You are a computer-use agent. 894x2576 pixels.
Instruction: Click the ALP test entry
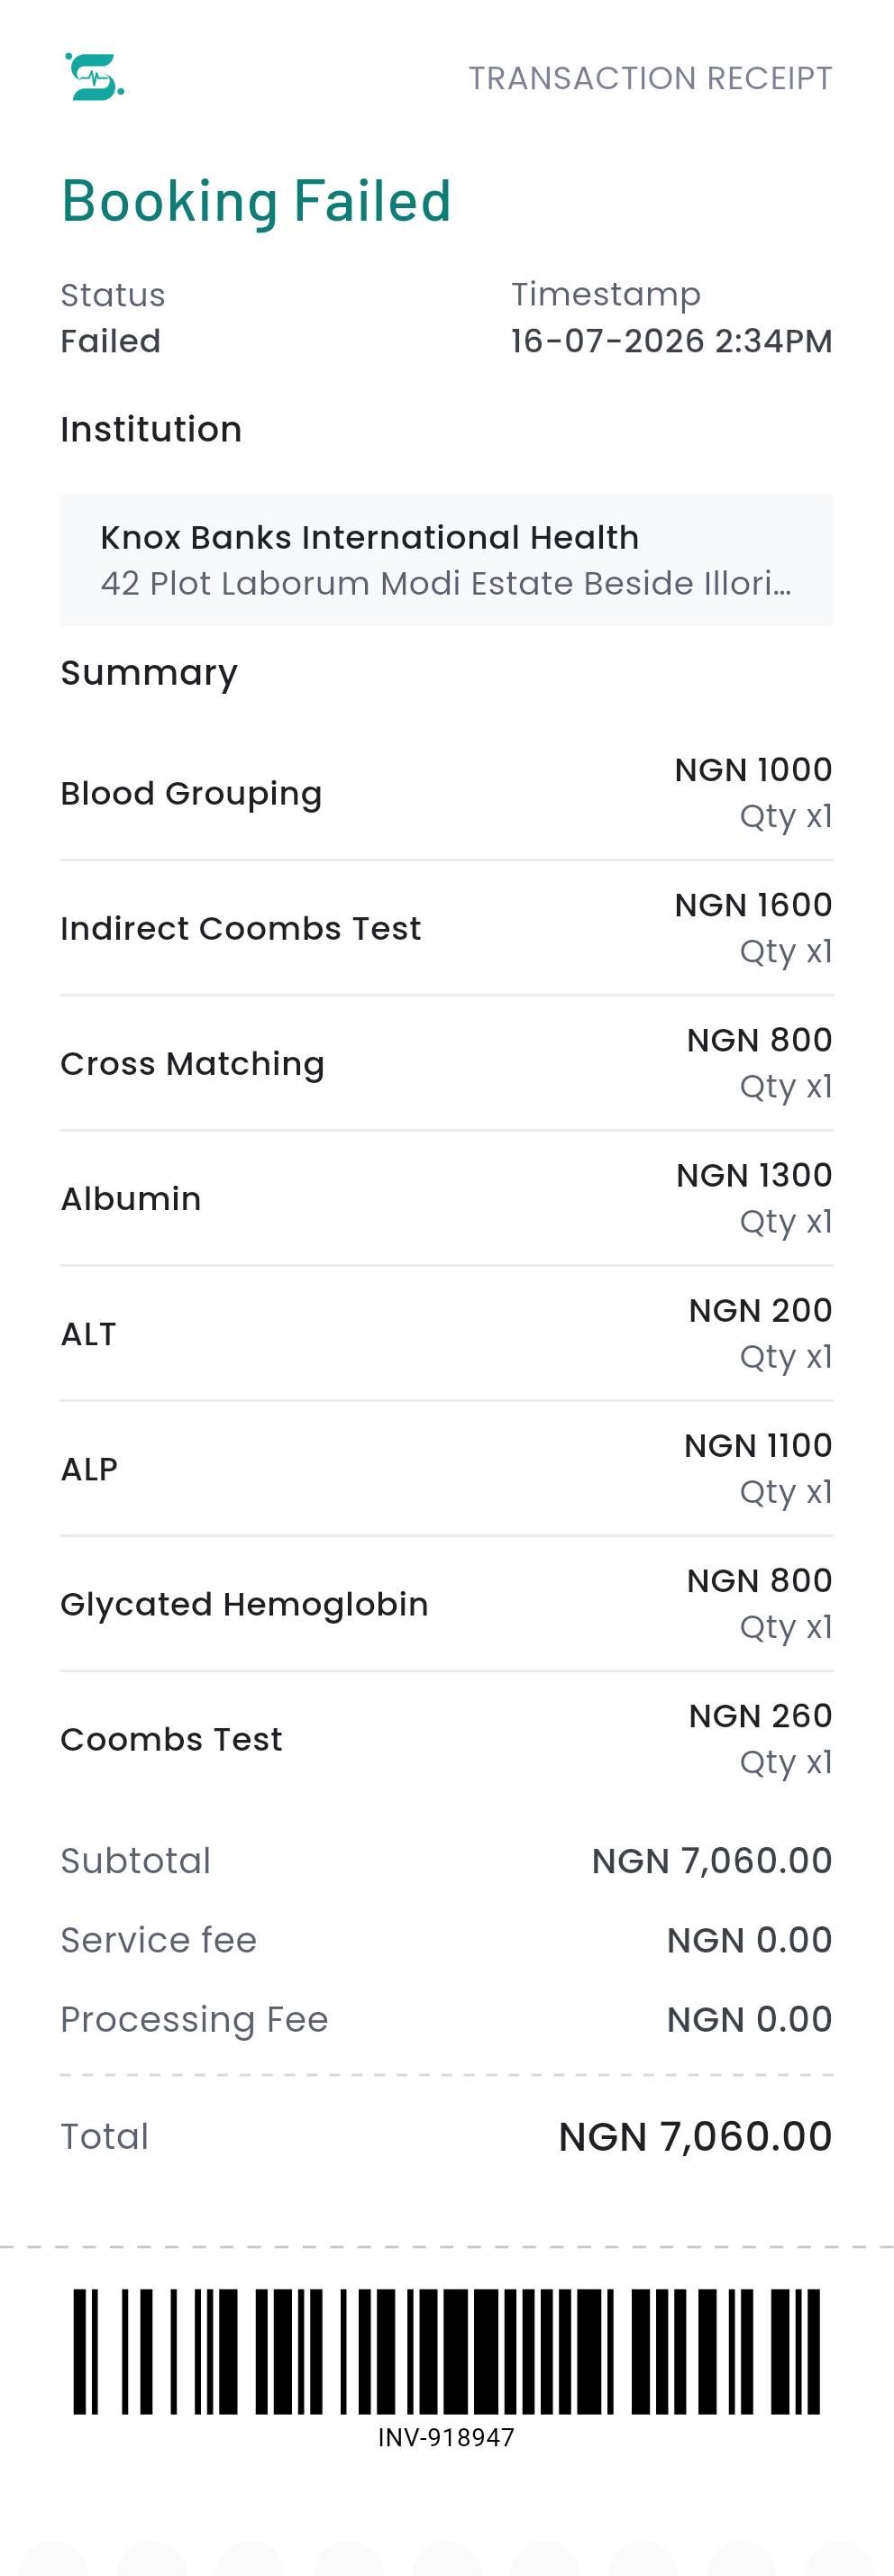tap(447, 1468)
